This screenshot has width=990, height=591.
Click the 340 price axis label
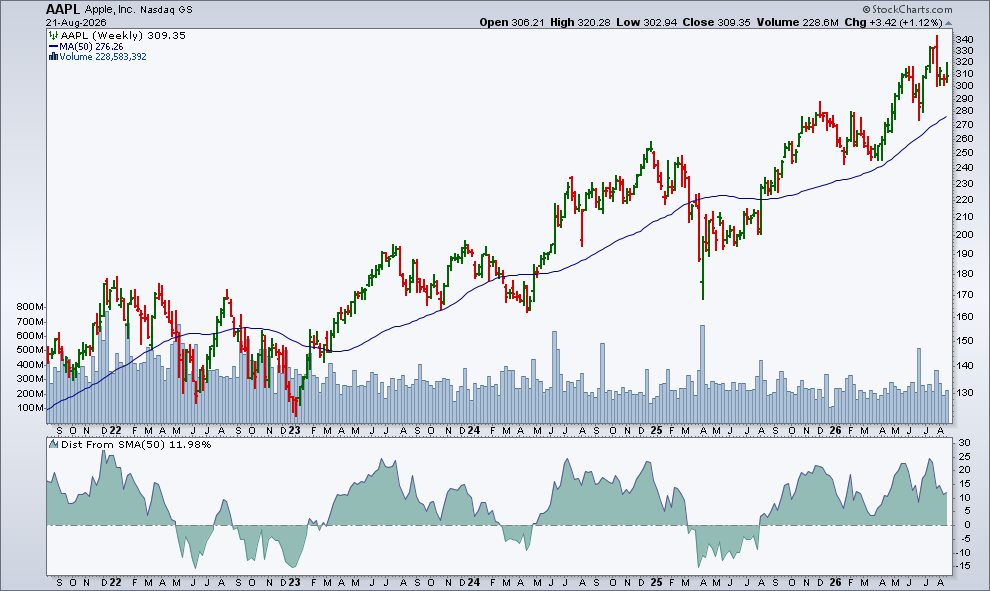(964, 39)
